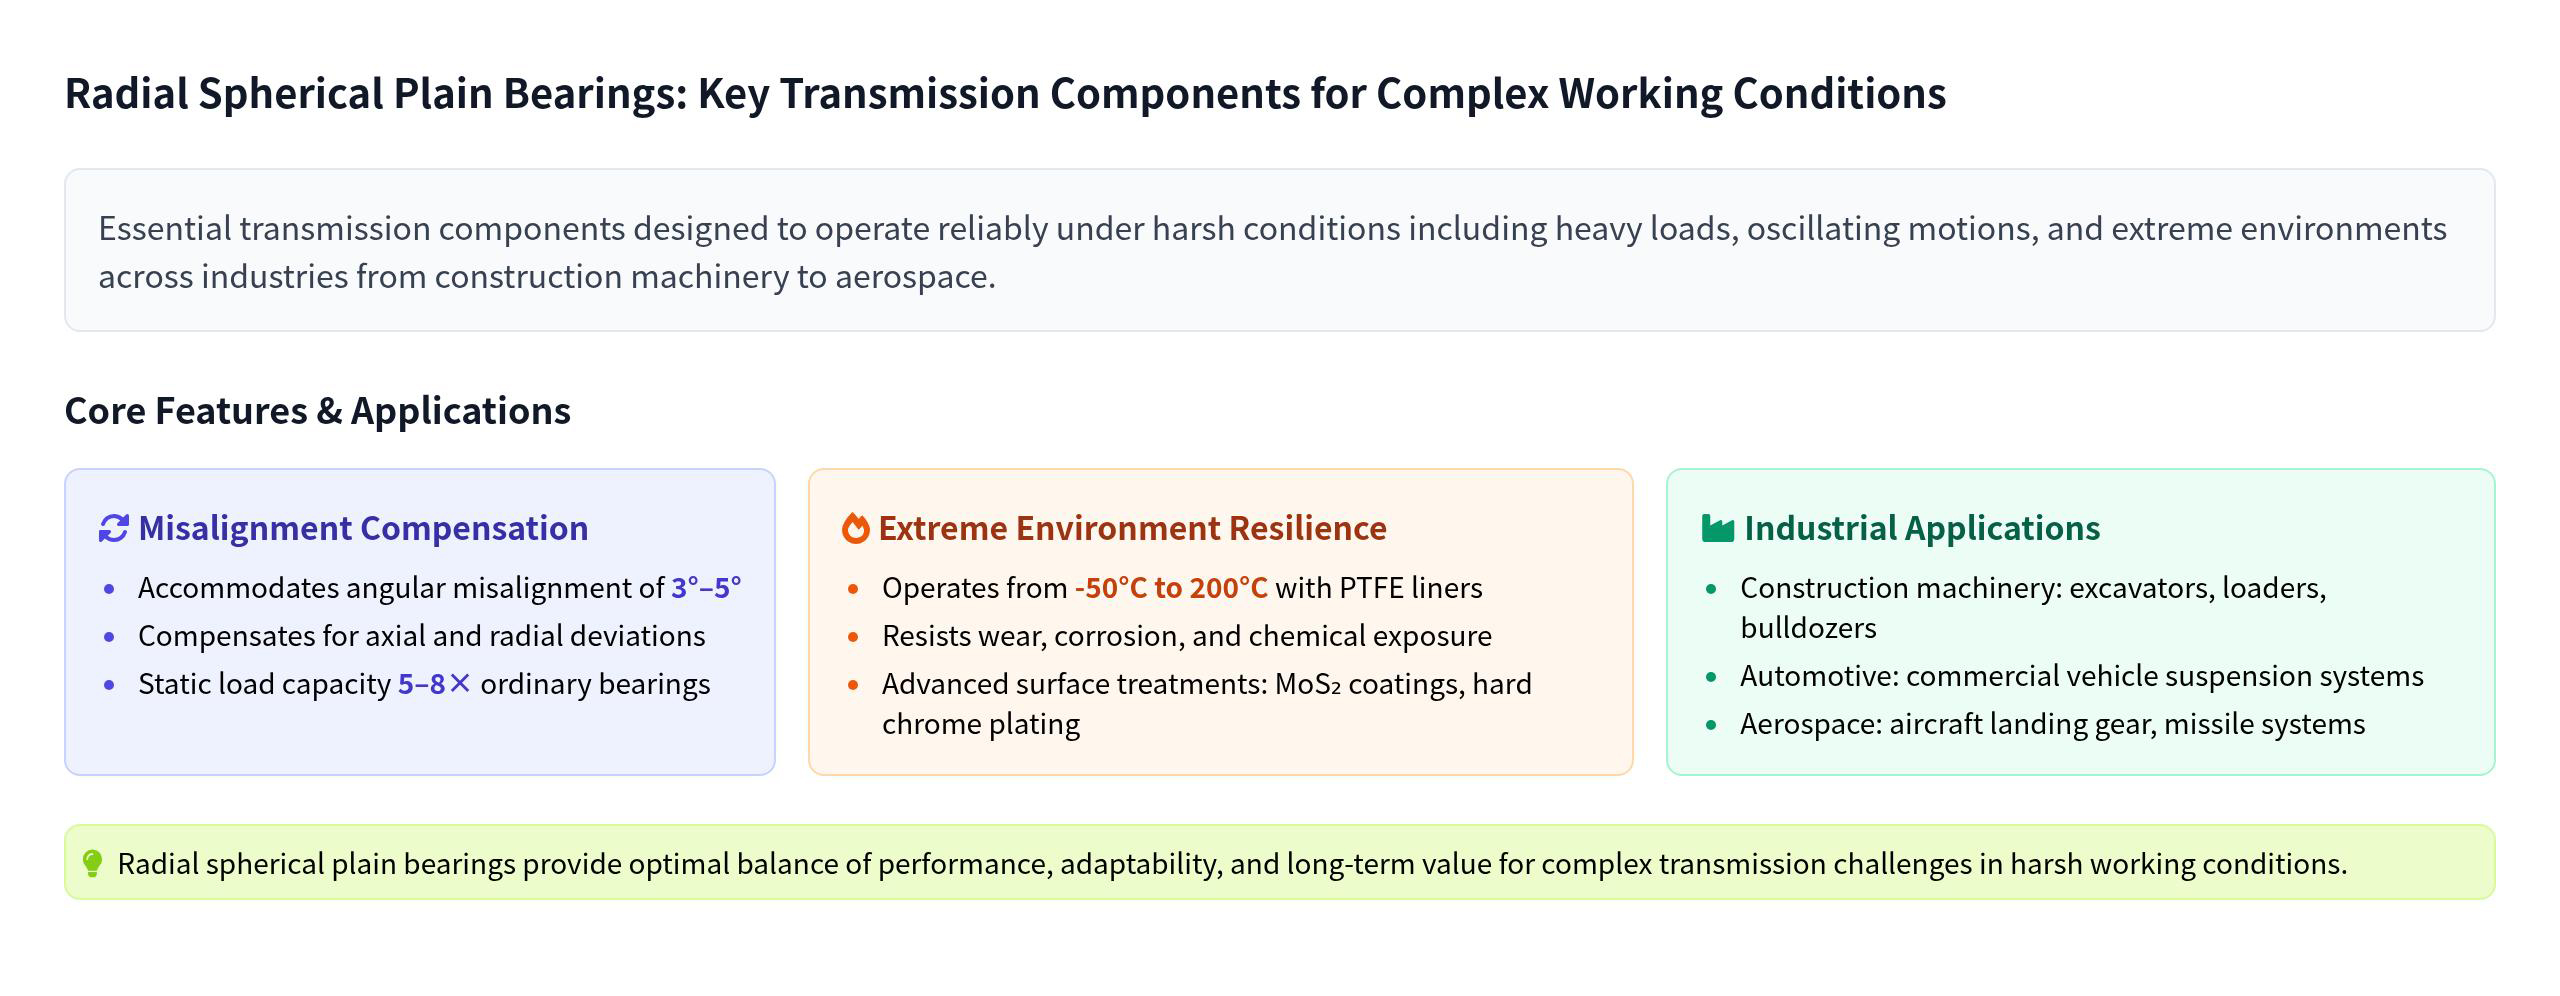Select the axial and radial deviations bullet
Image resolution: width=2560 pixels, height=996 pixels.
point(421,636)
